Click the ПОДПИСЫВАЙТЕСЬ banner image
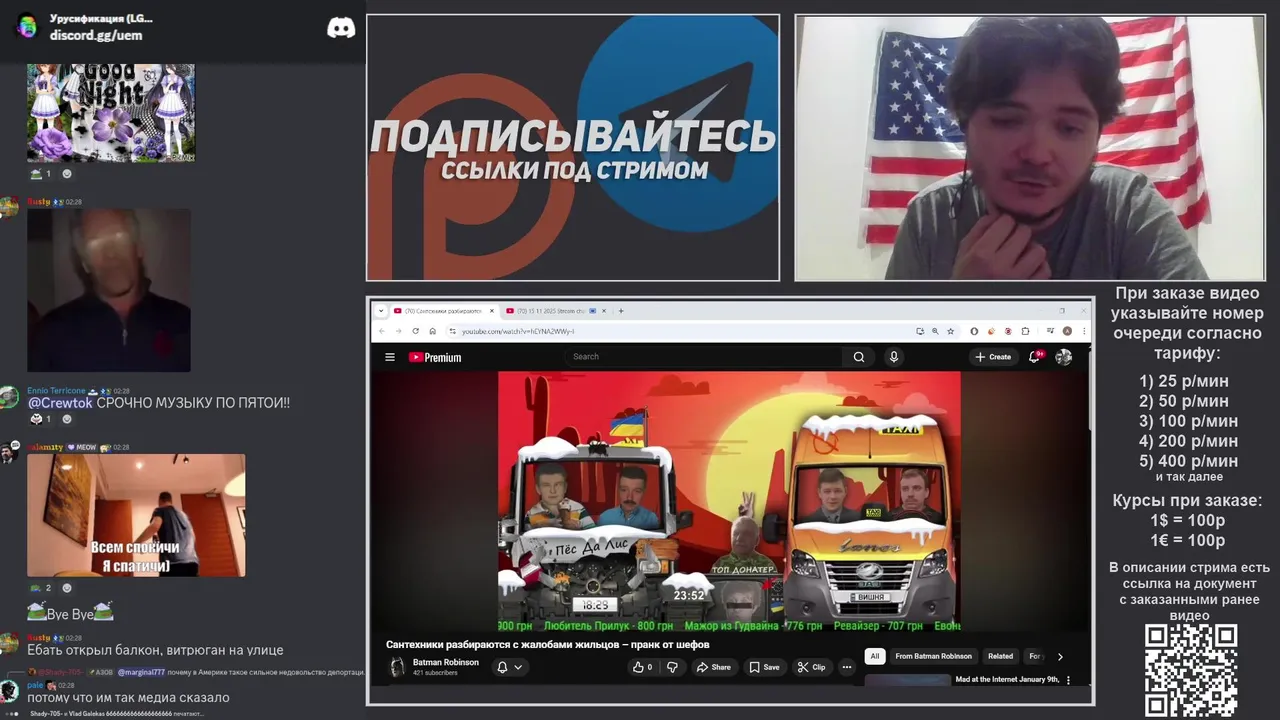Screen dimensions: 1280x720 [572, 148]
